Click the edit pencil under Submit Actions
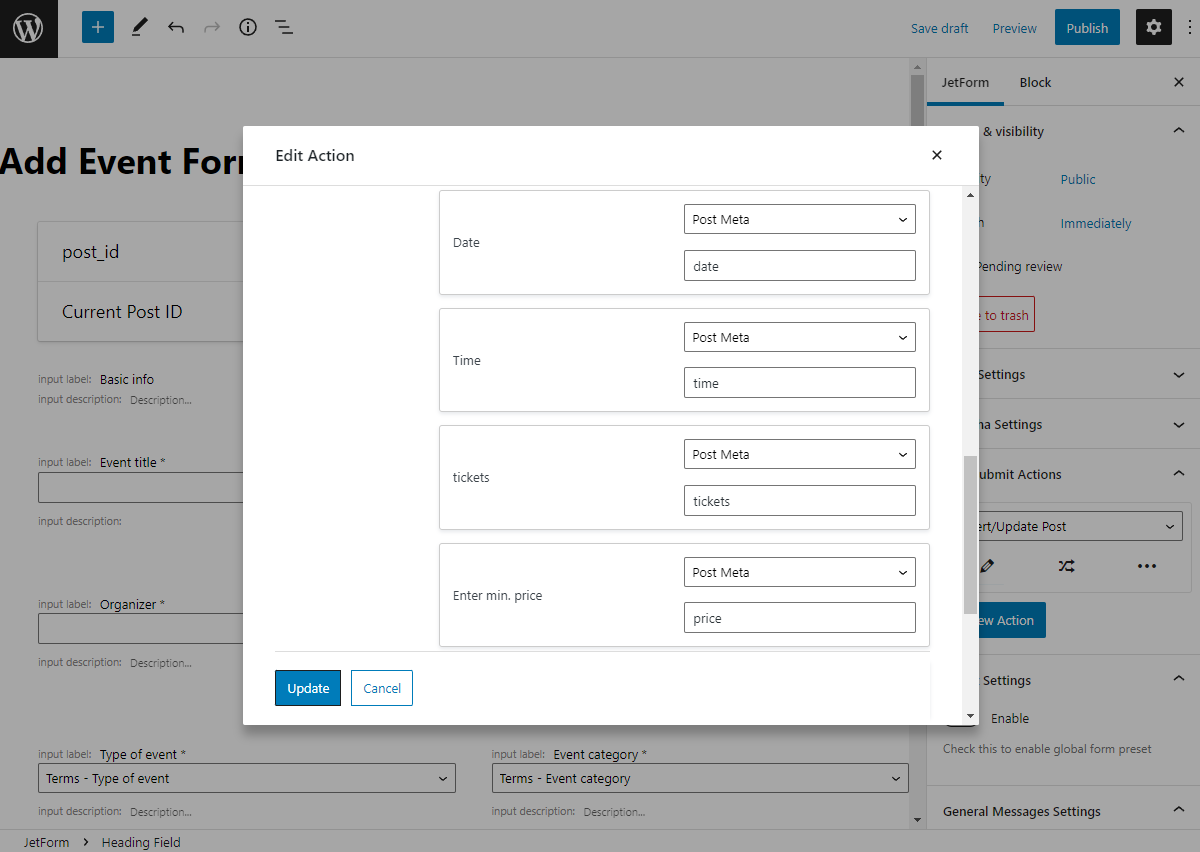The width and height of the screenshot is (1200, 852). click(x=986, y=566)
